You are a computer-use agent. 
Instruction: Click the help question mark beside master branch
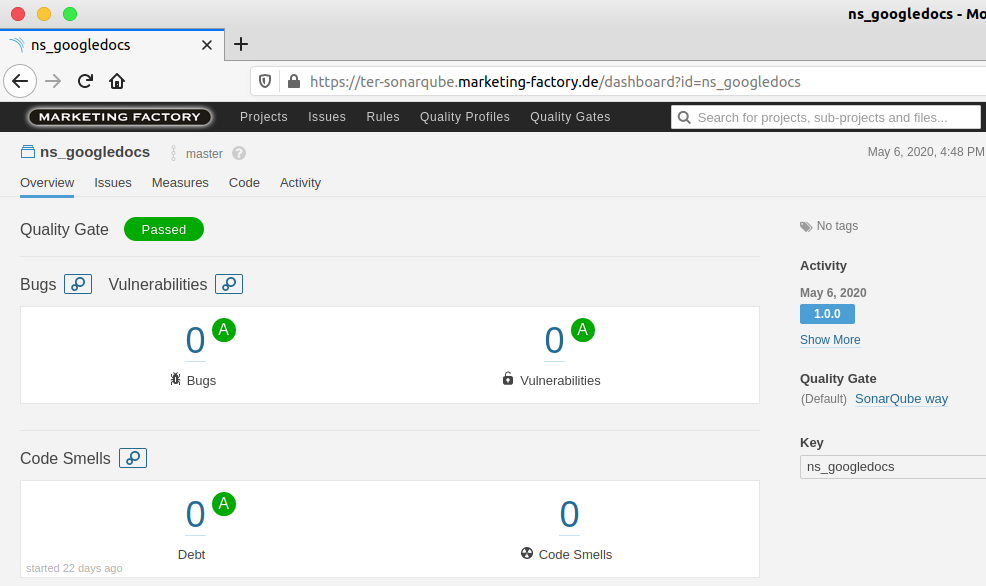point(237,153)
